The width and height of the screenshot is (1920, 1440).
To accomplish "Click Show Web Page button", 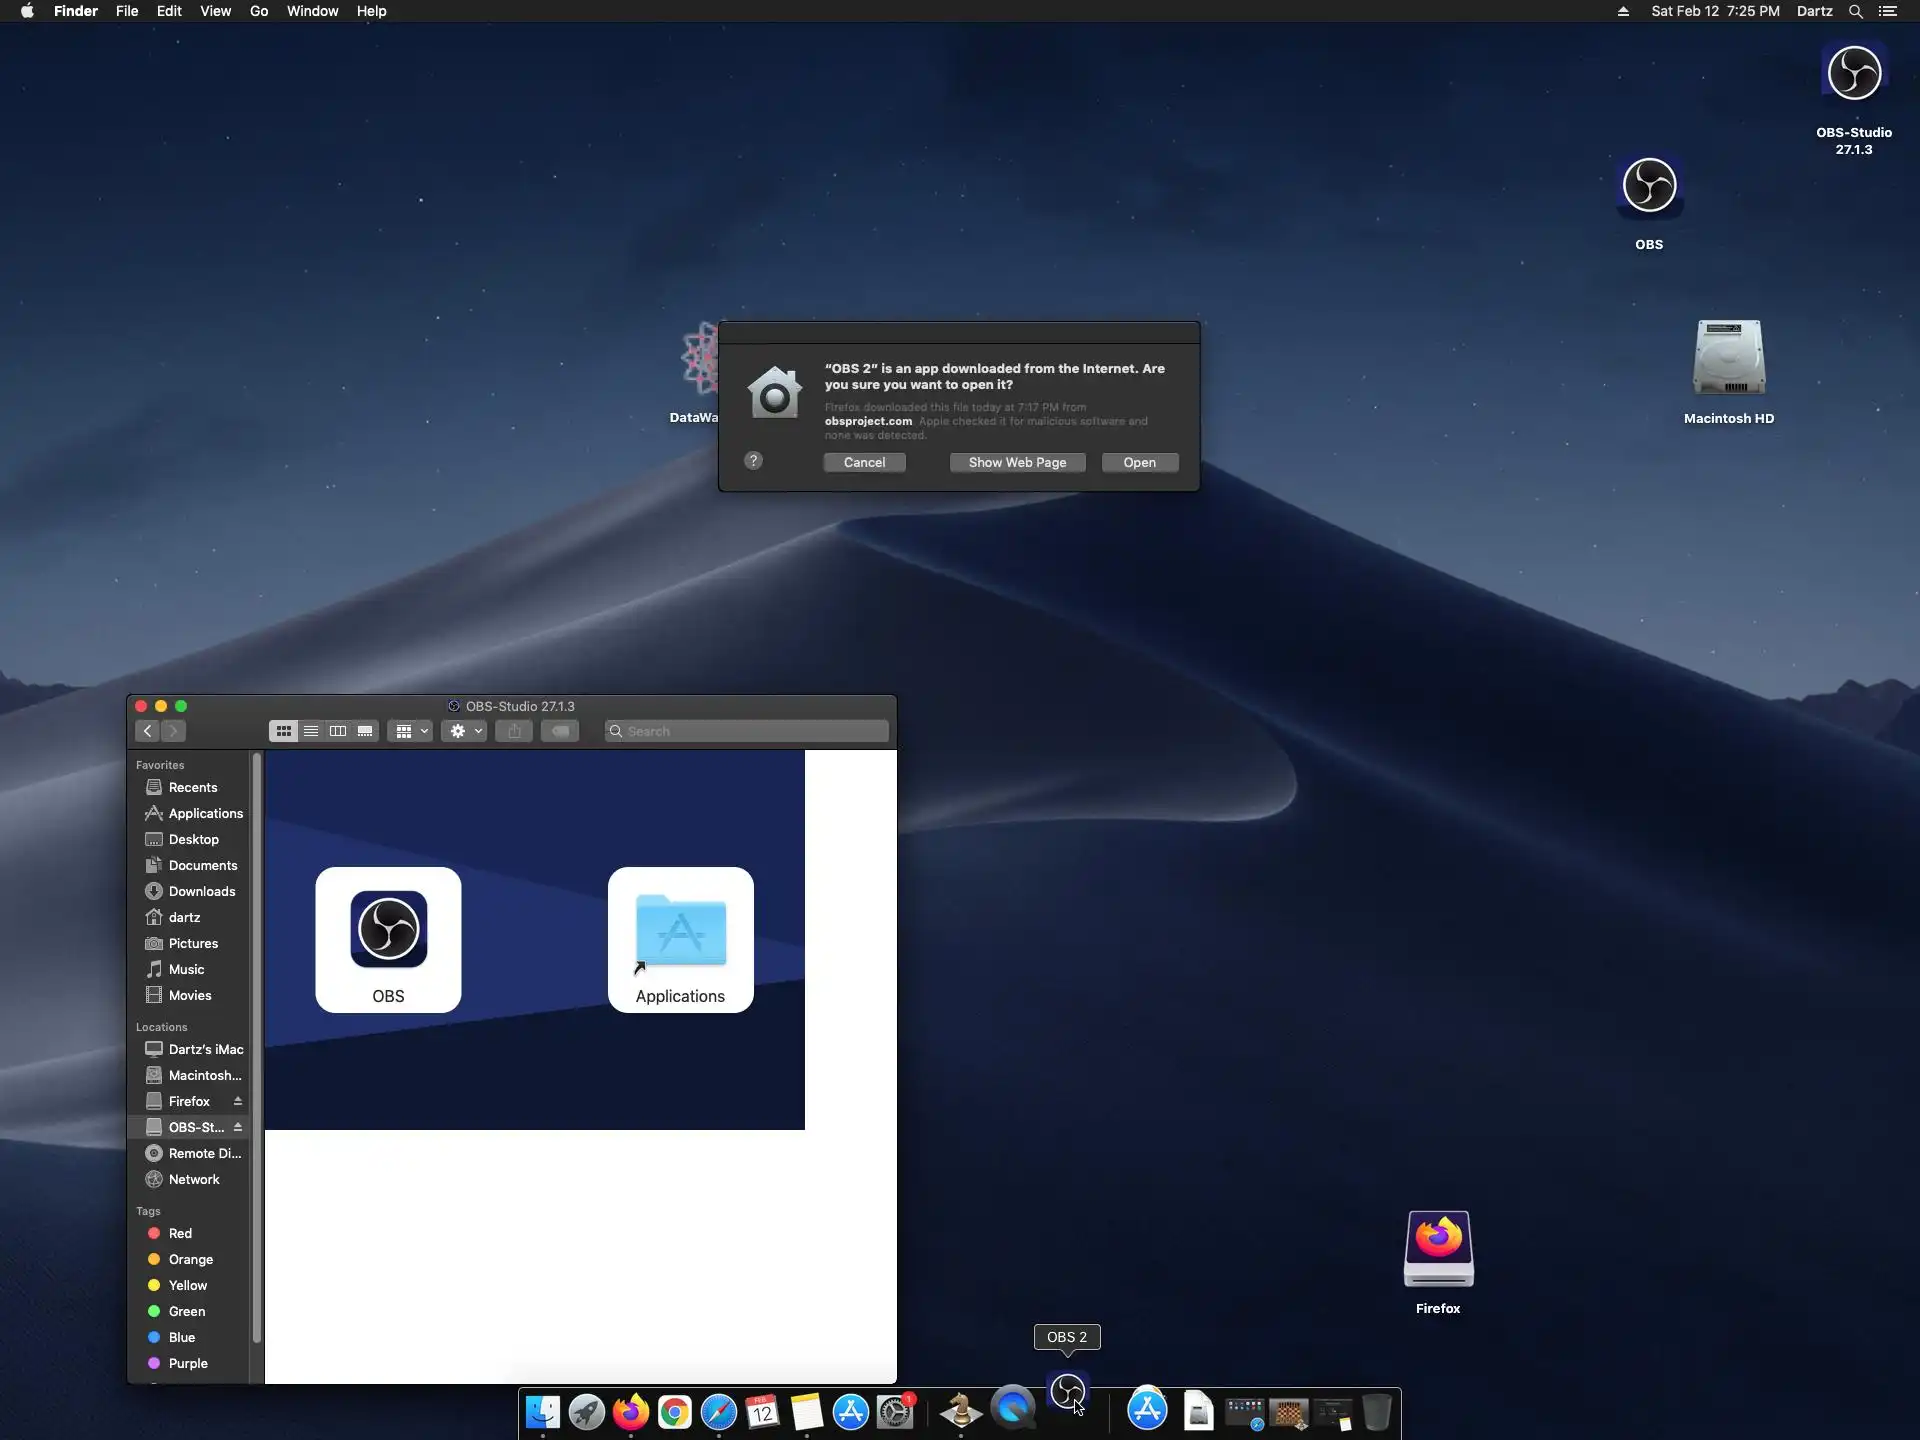I will [x=1017, y=462].
